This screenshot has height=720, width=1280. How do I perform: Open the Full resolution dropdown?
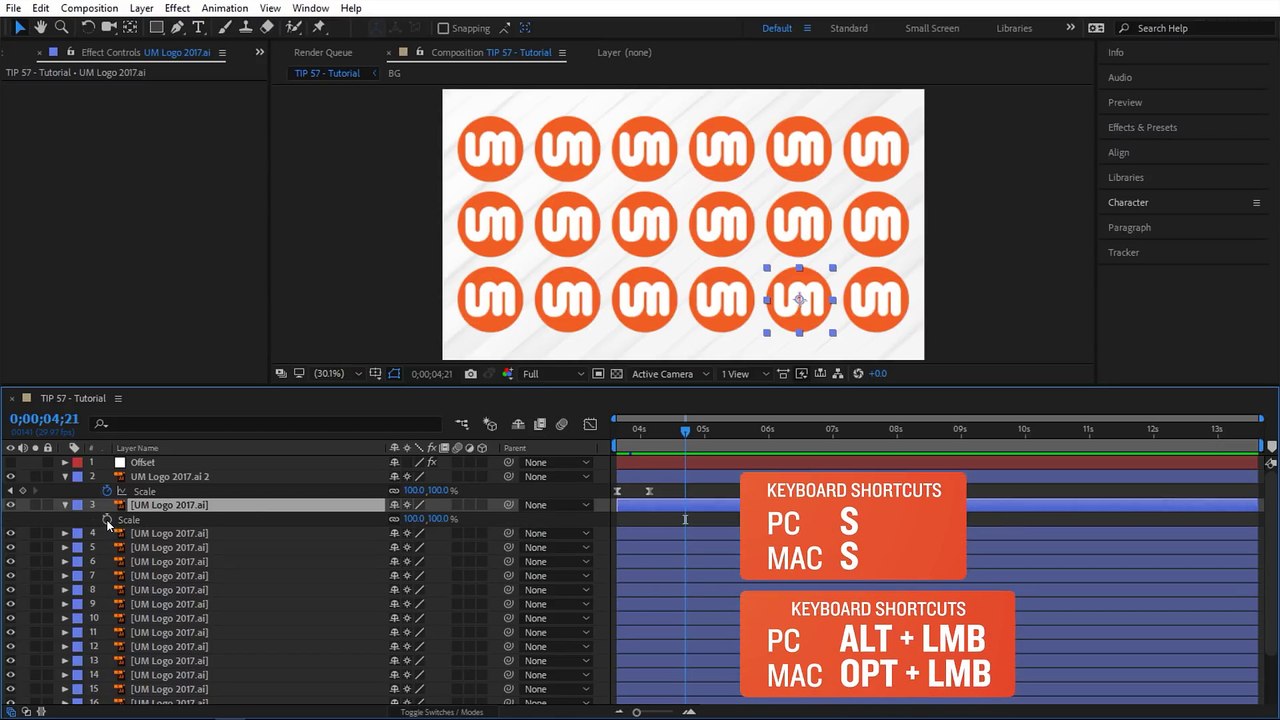[553, 374]
